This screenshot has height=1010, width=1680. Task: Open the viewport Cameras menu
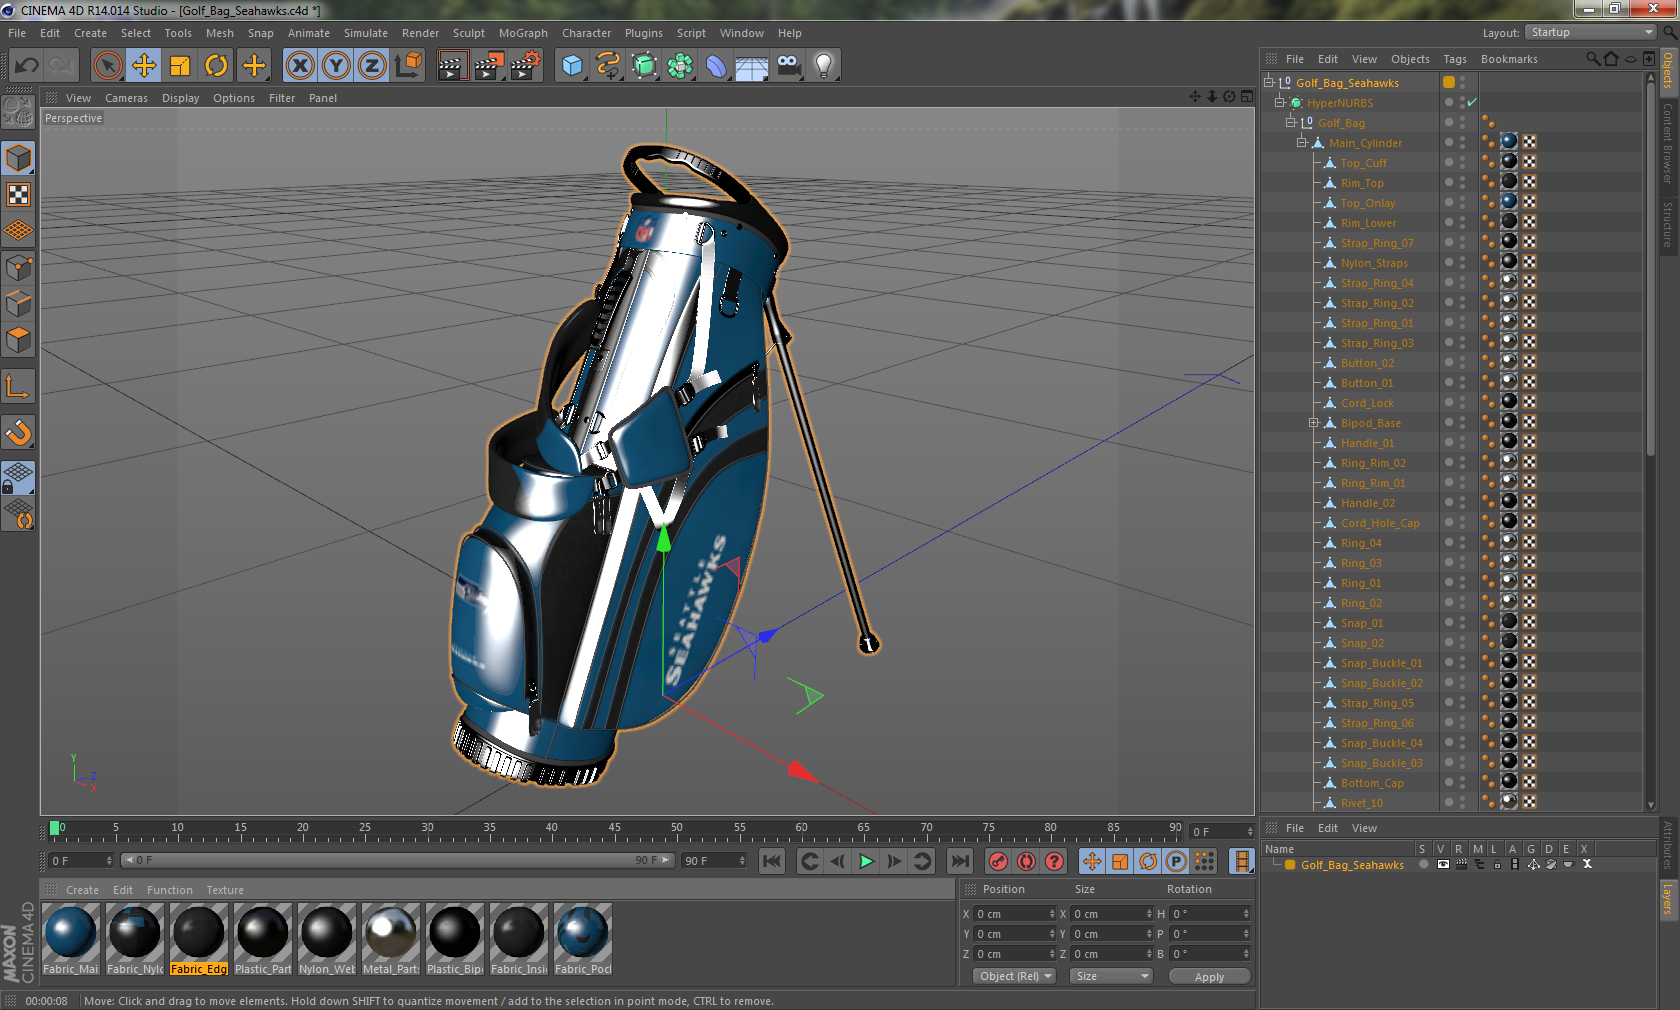click(126, 98)
